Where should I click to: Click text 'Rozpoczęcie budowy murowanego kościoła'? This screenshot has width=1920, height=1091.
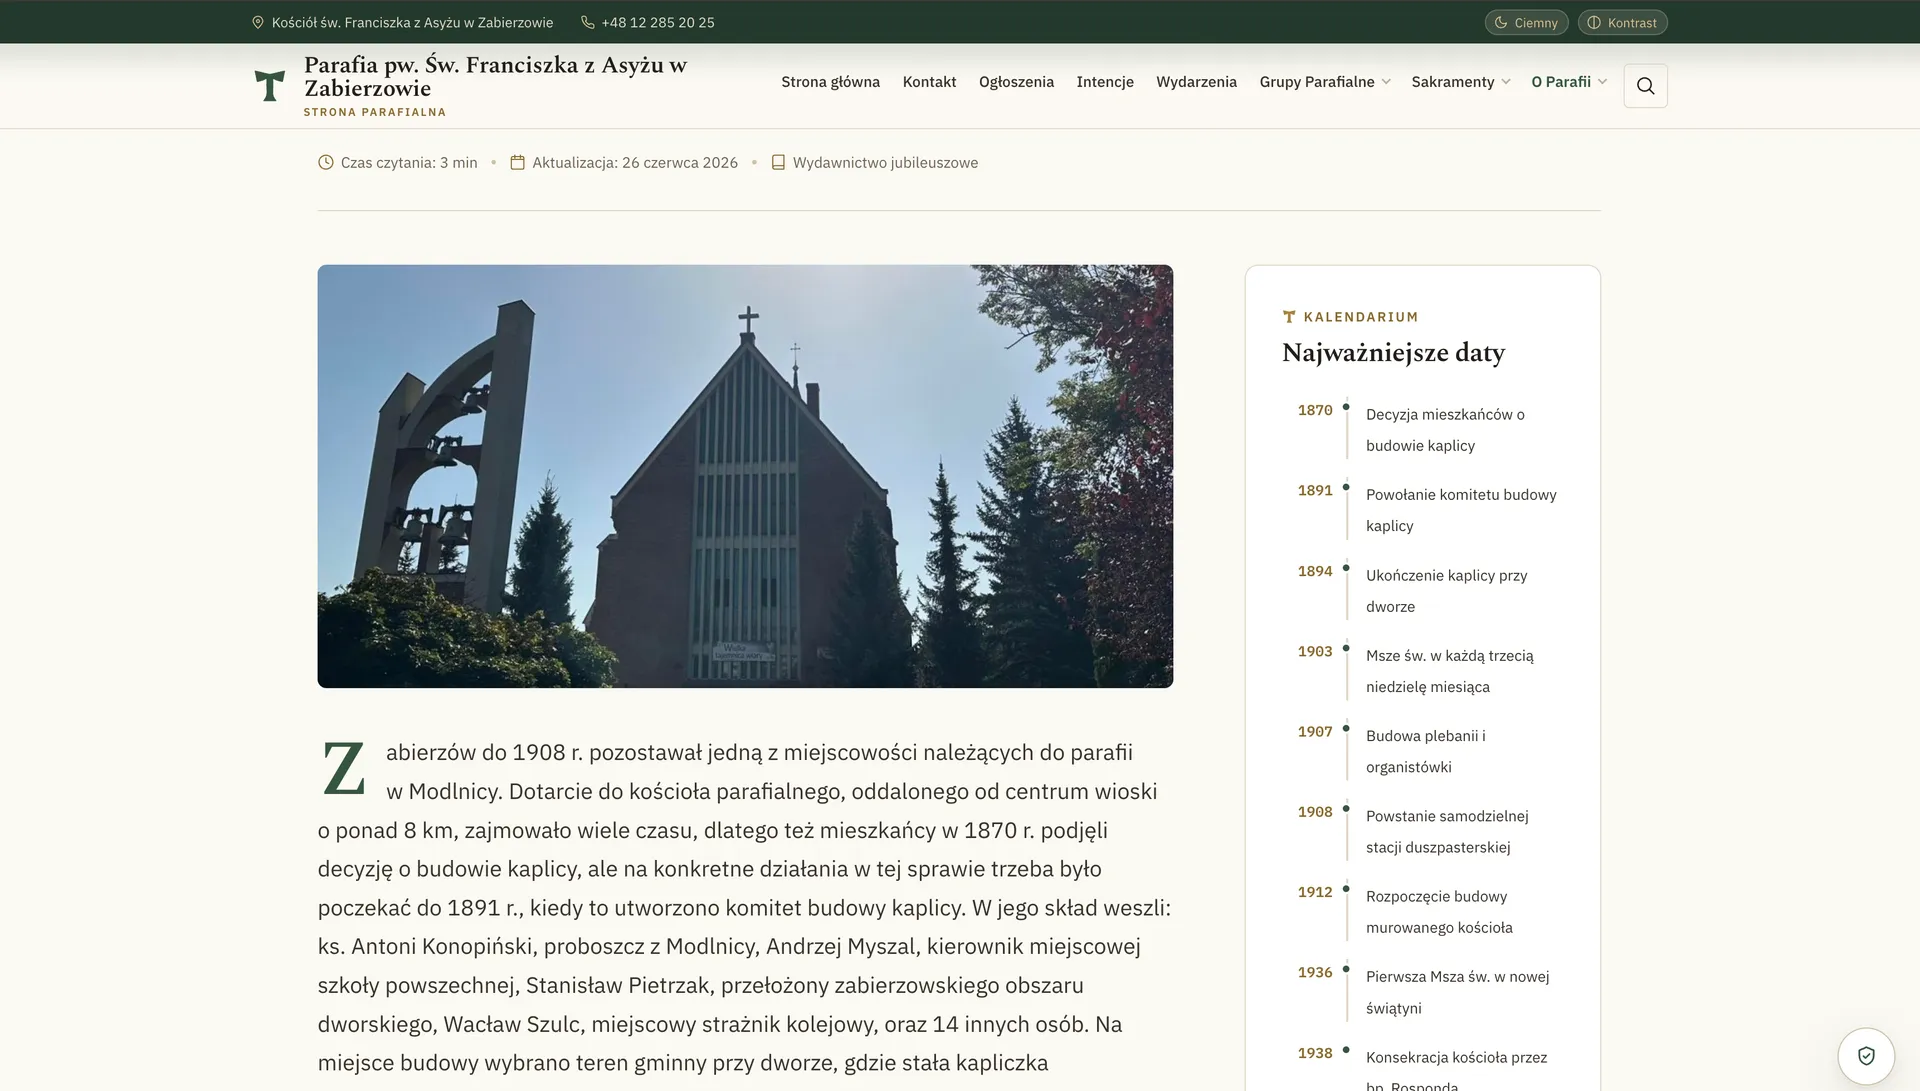[1439, 912]
